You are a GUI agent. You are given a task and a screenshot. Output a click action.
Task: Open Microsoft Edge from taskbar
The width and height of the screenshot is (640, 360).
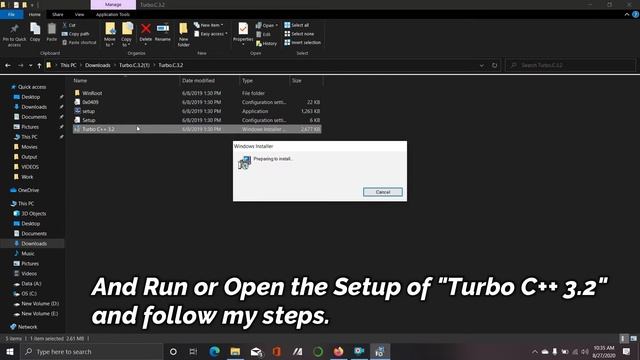pyautogui.click(x=214, y=351)
